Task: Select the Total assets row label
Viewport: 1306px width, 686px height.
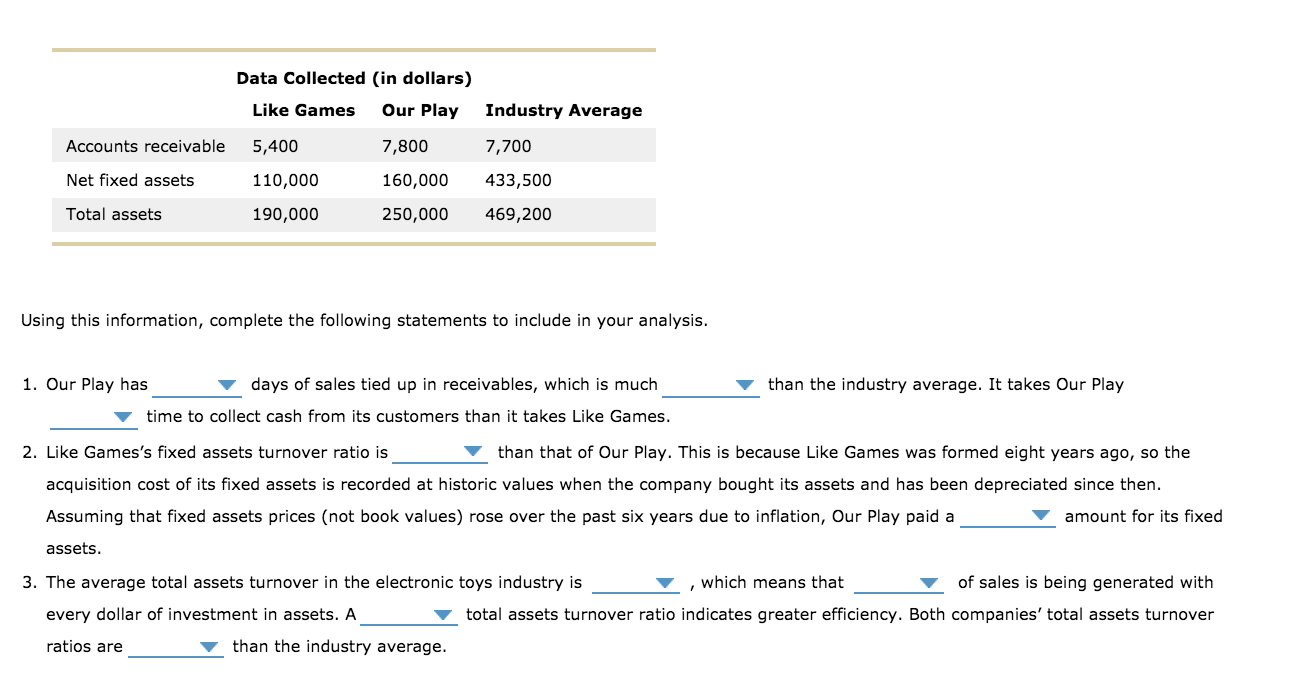Action: [113, 214]
